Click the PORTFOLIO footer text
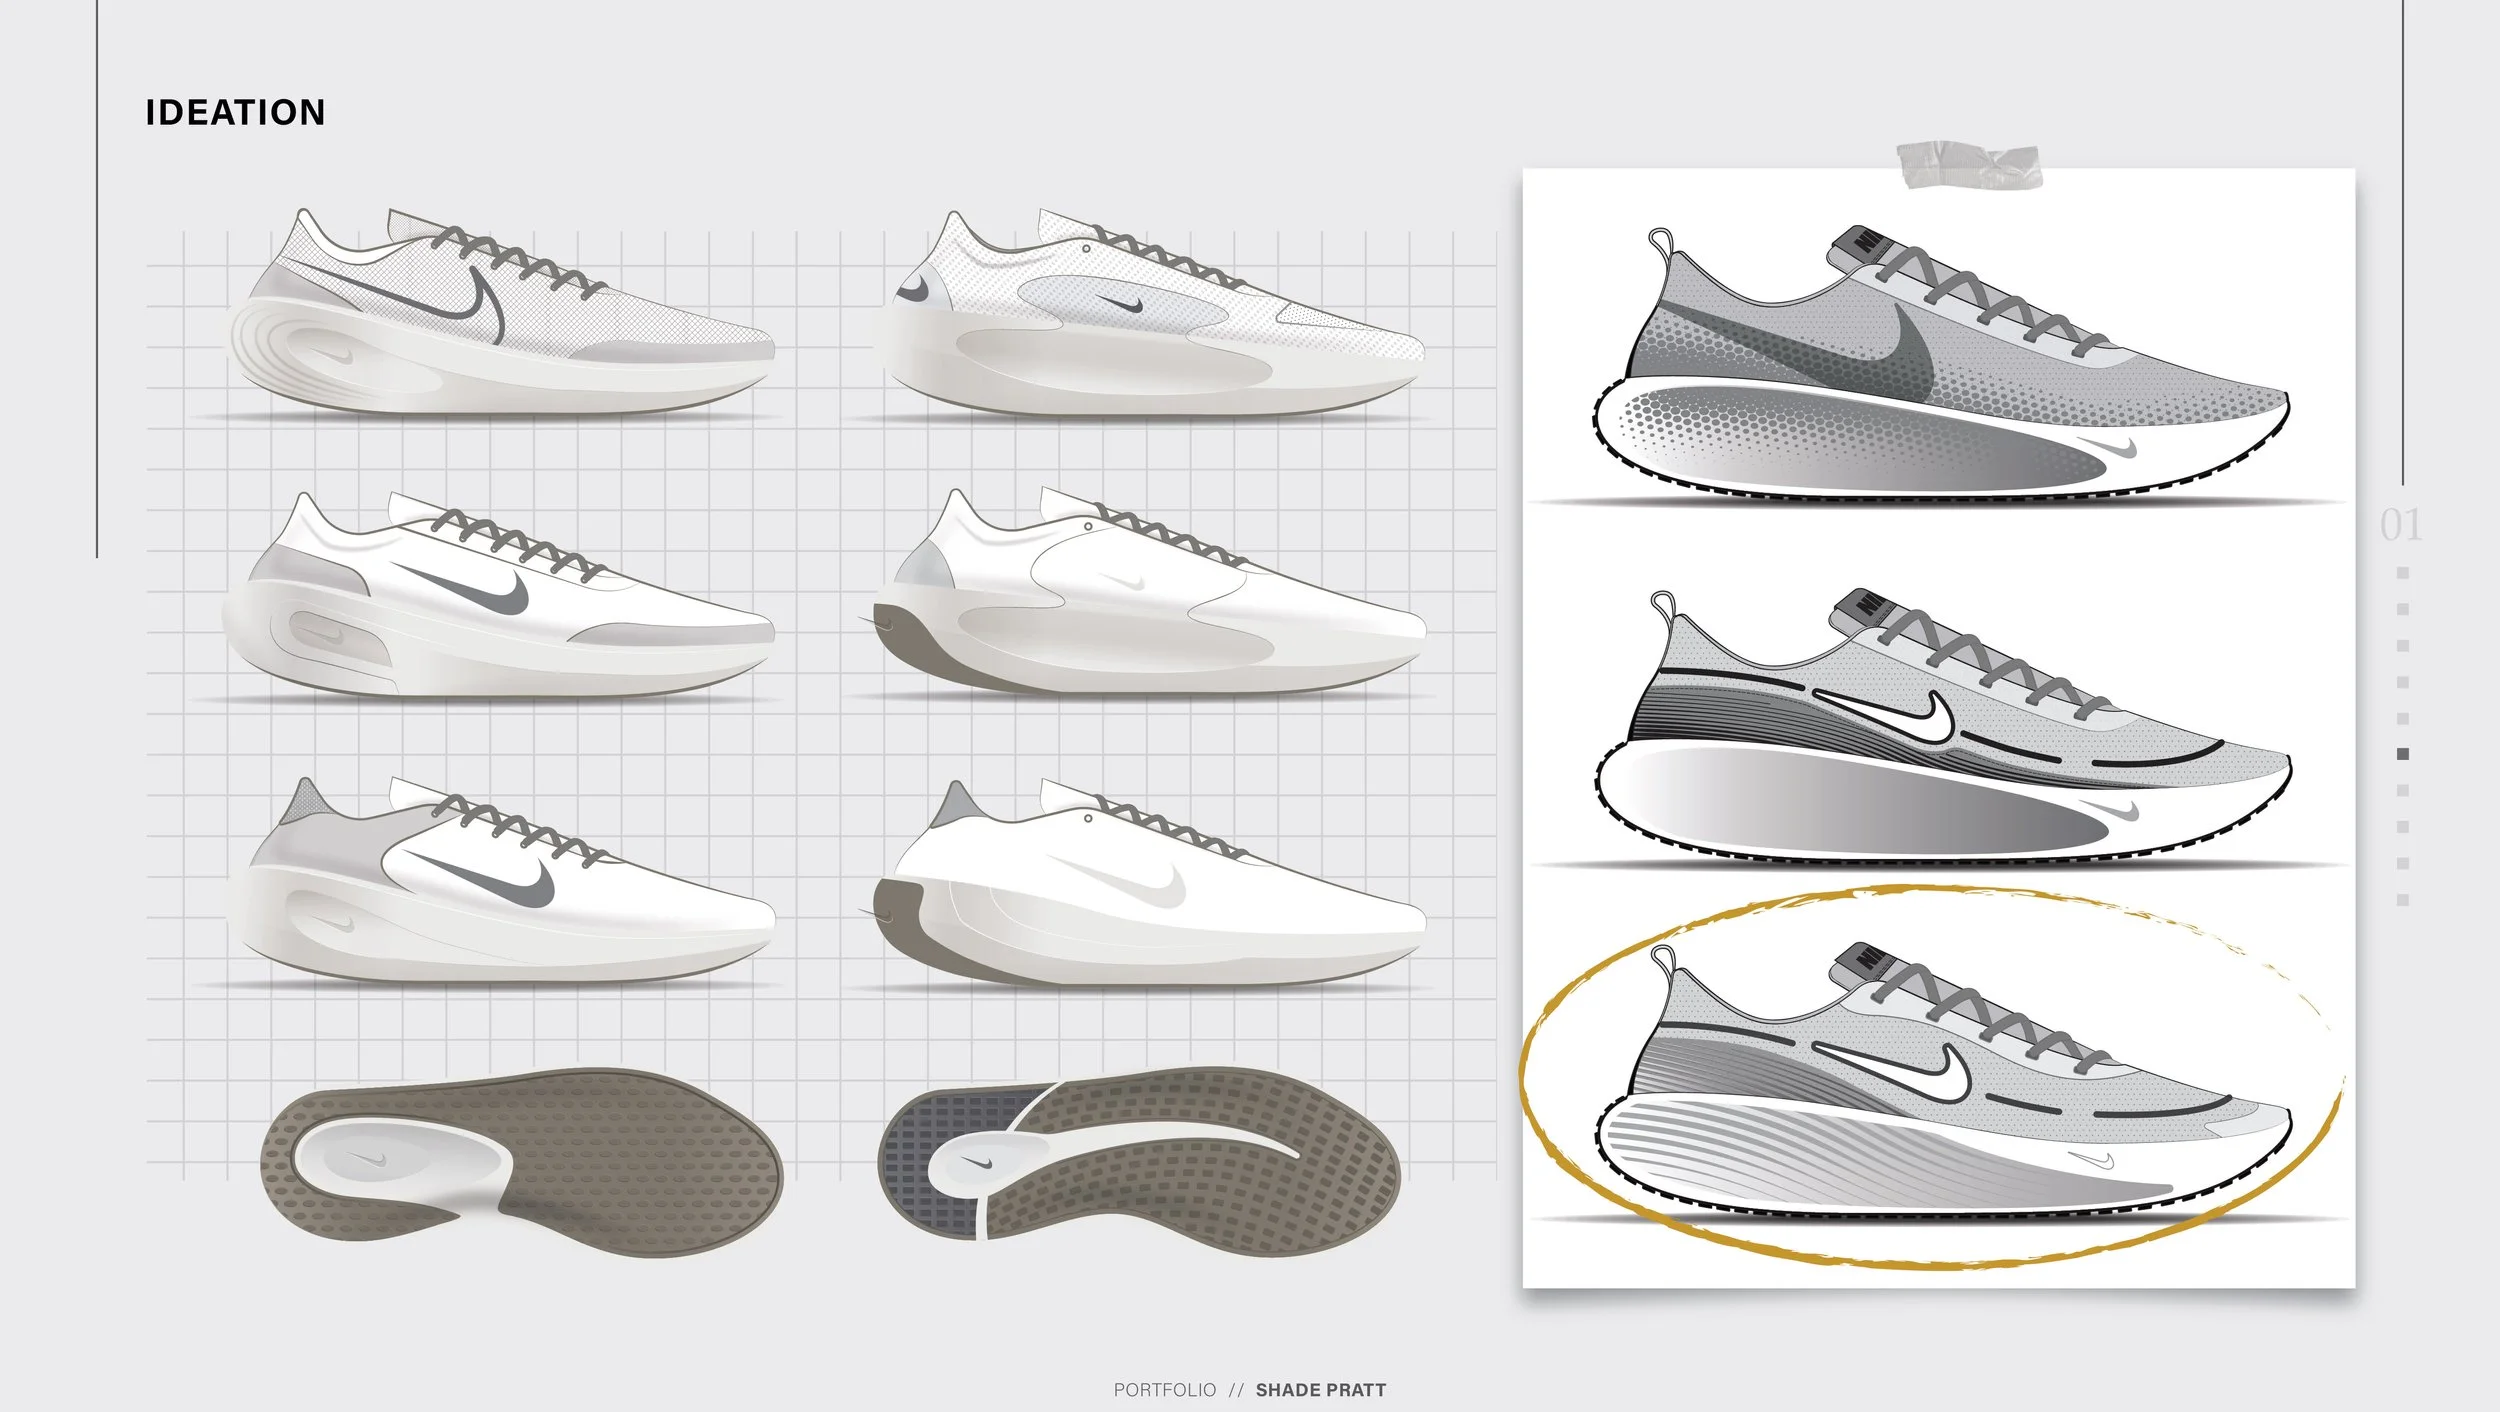The height and width of the screenshot is (1412, 2500). (1165, 1390)
